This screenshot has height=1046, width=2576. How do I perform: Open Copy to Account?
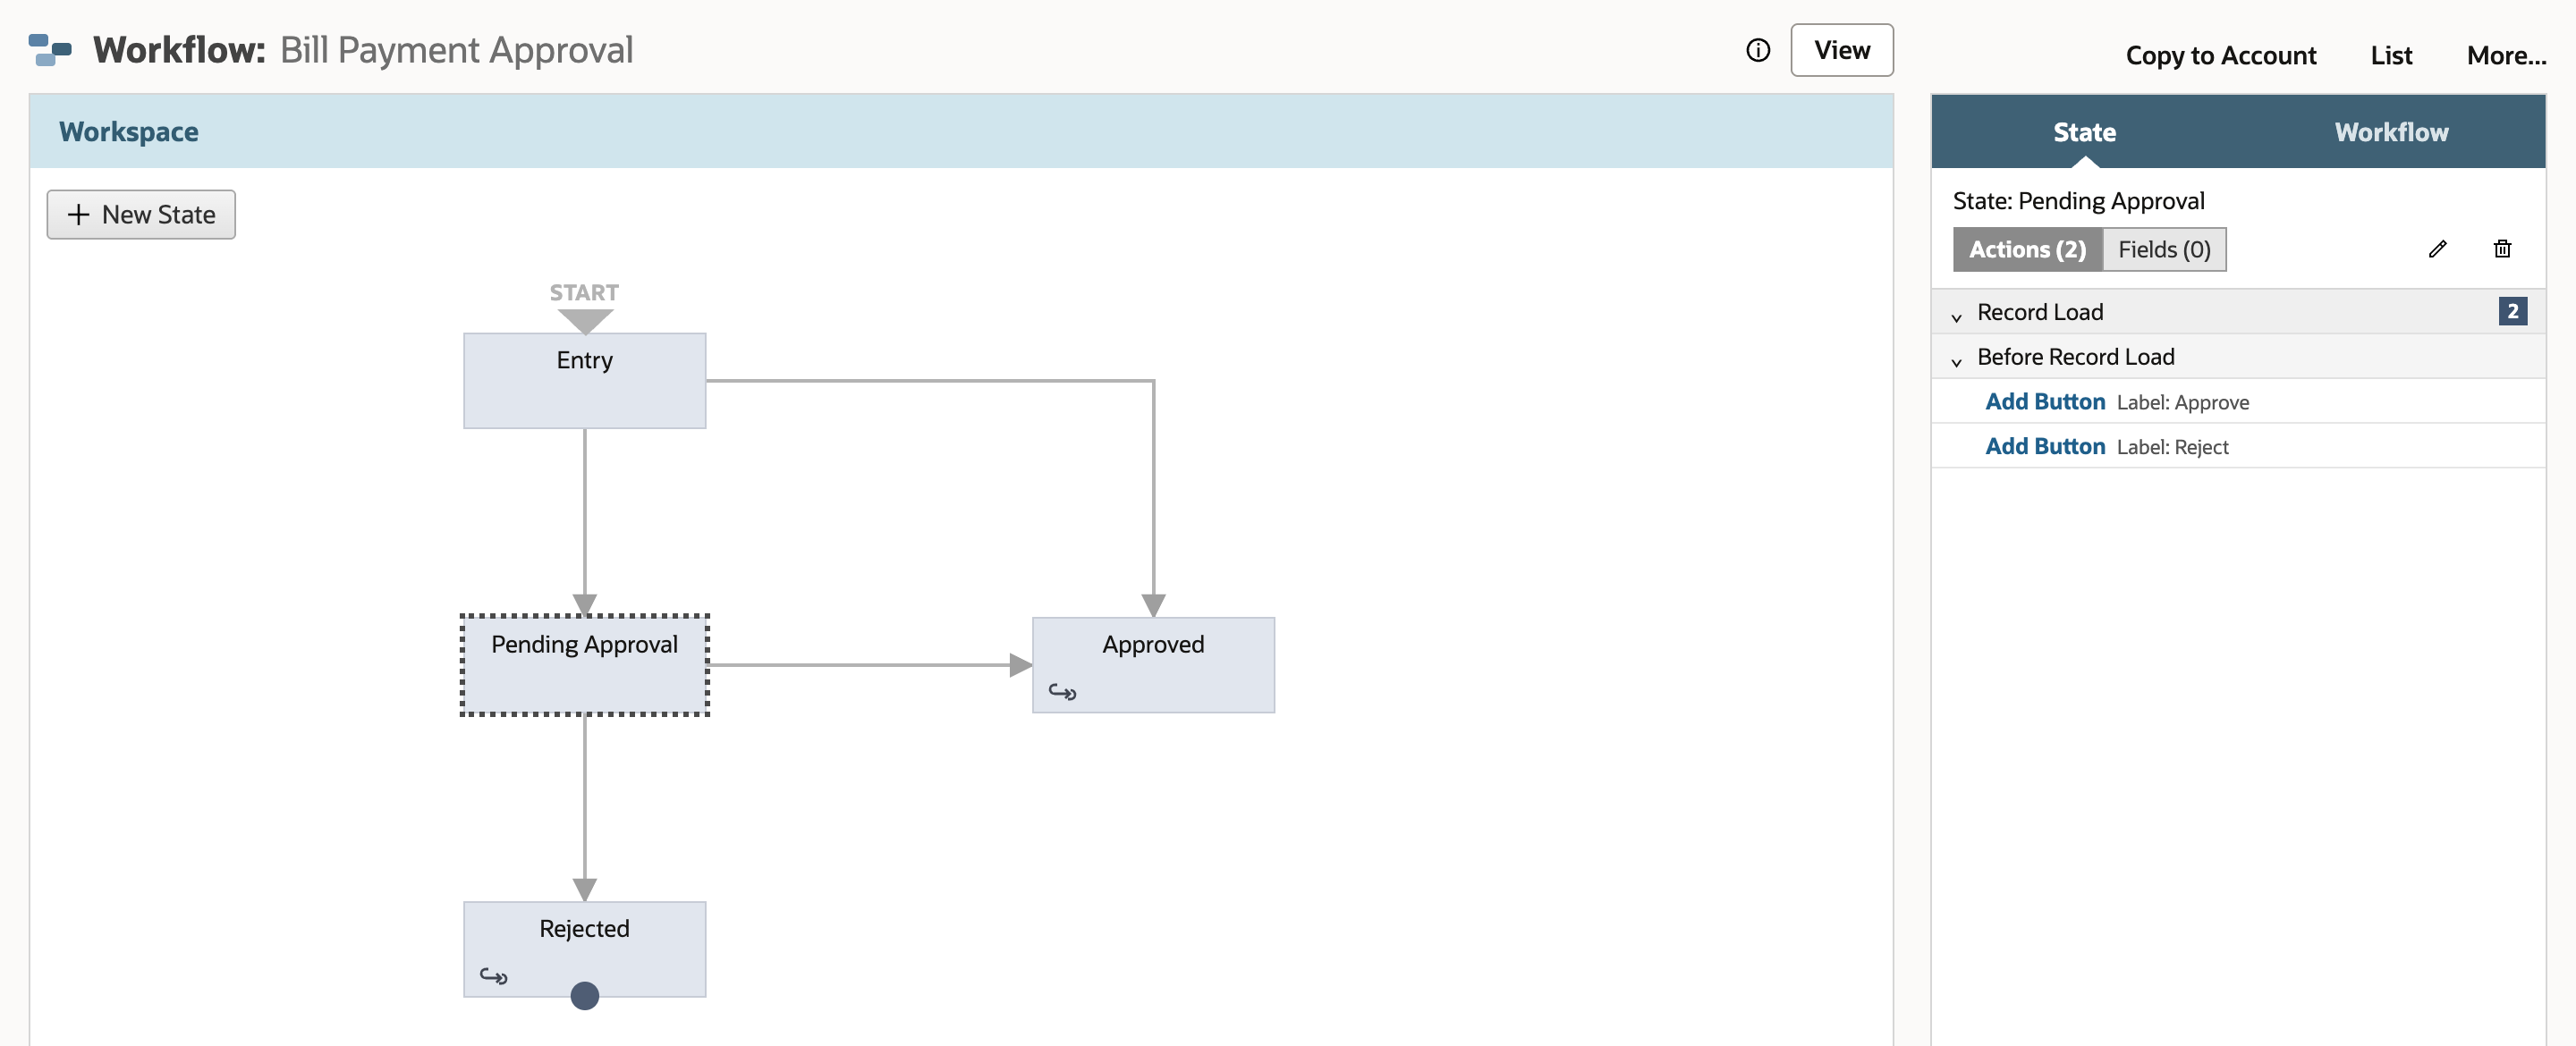click(x=2220, y=56)
